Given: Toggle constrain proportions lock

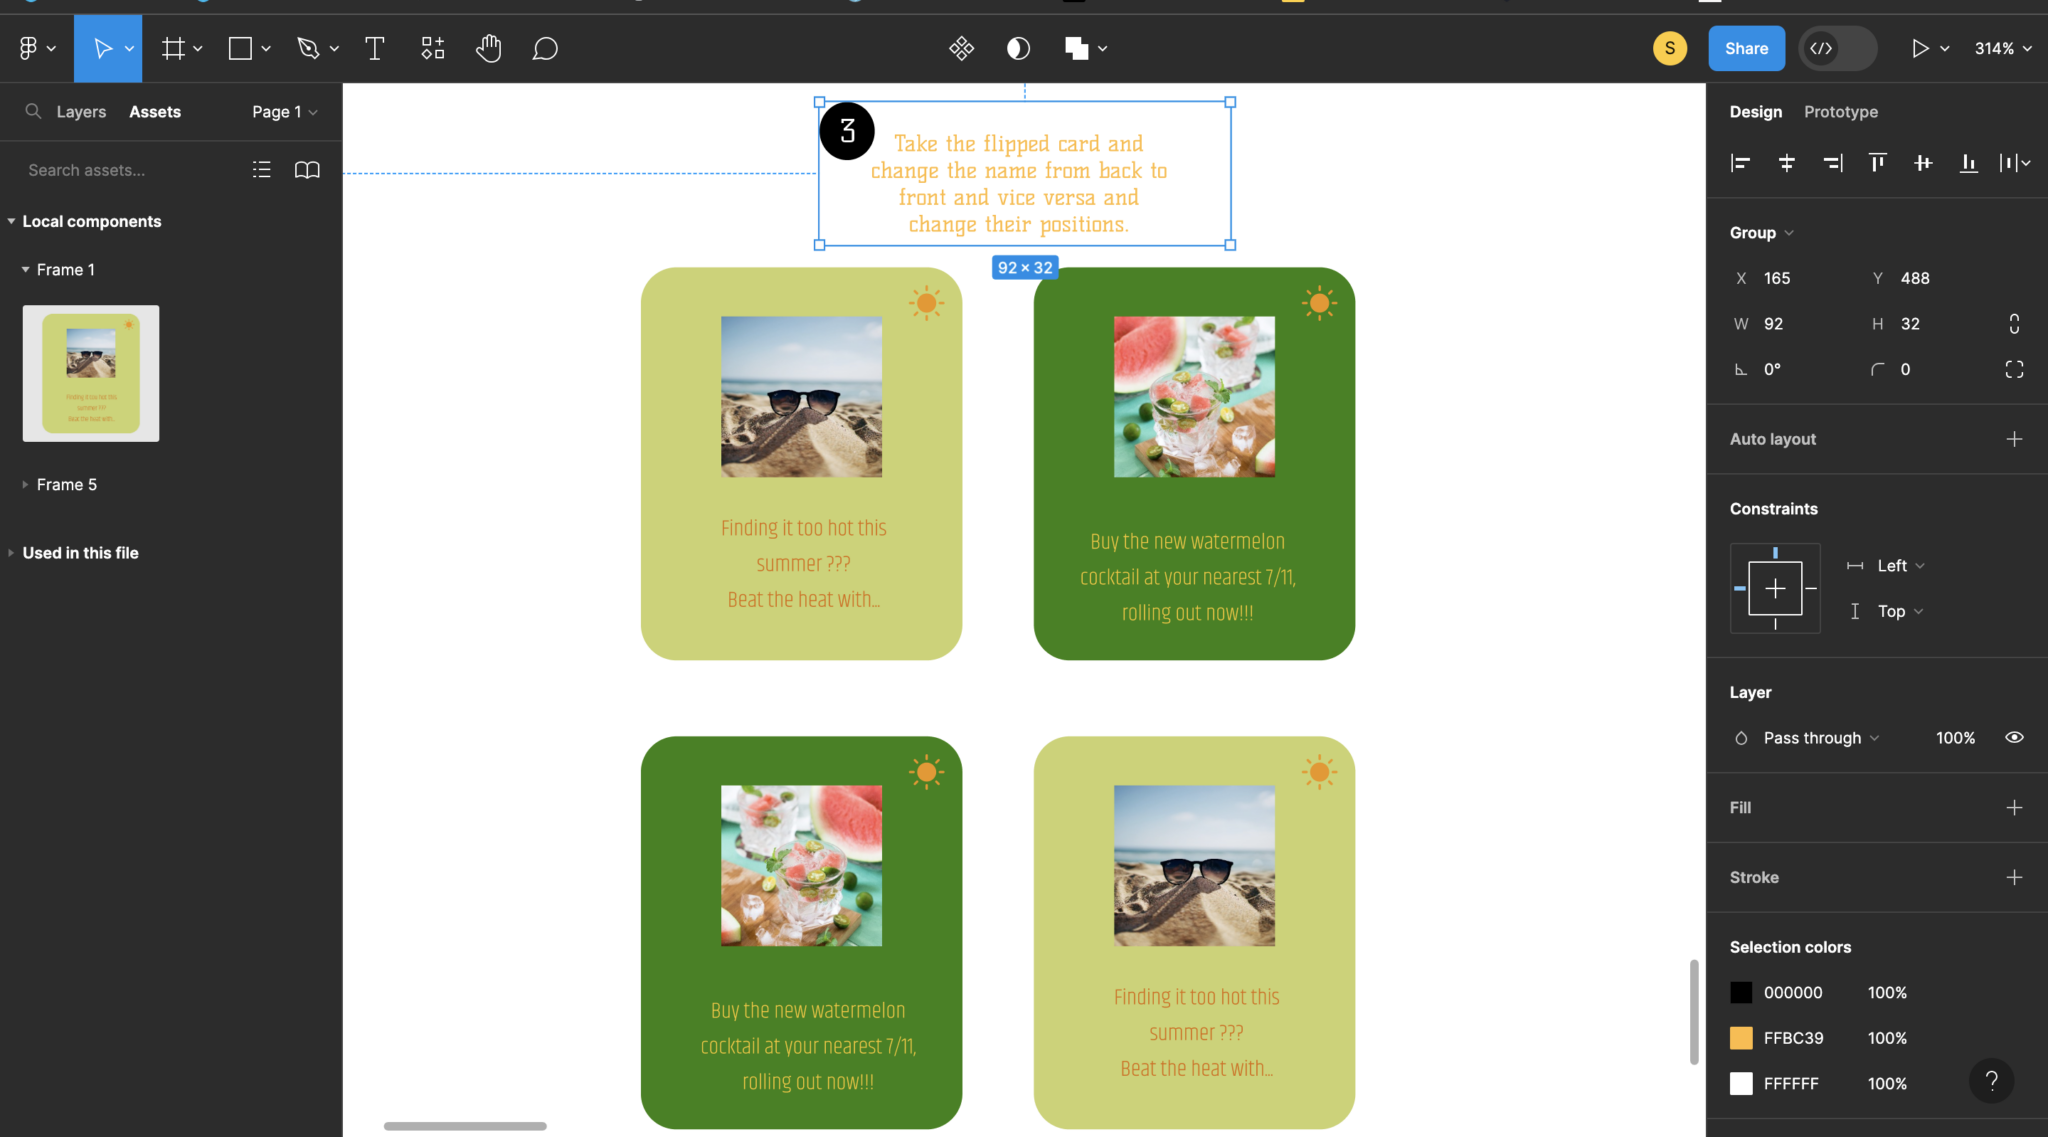Looking at the screenshot, I should [x=2014, y=324].
